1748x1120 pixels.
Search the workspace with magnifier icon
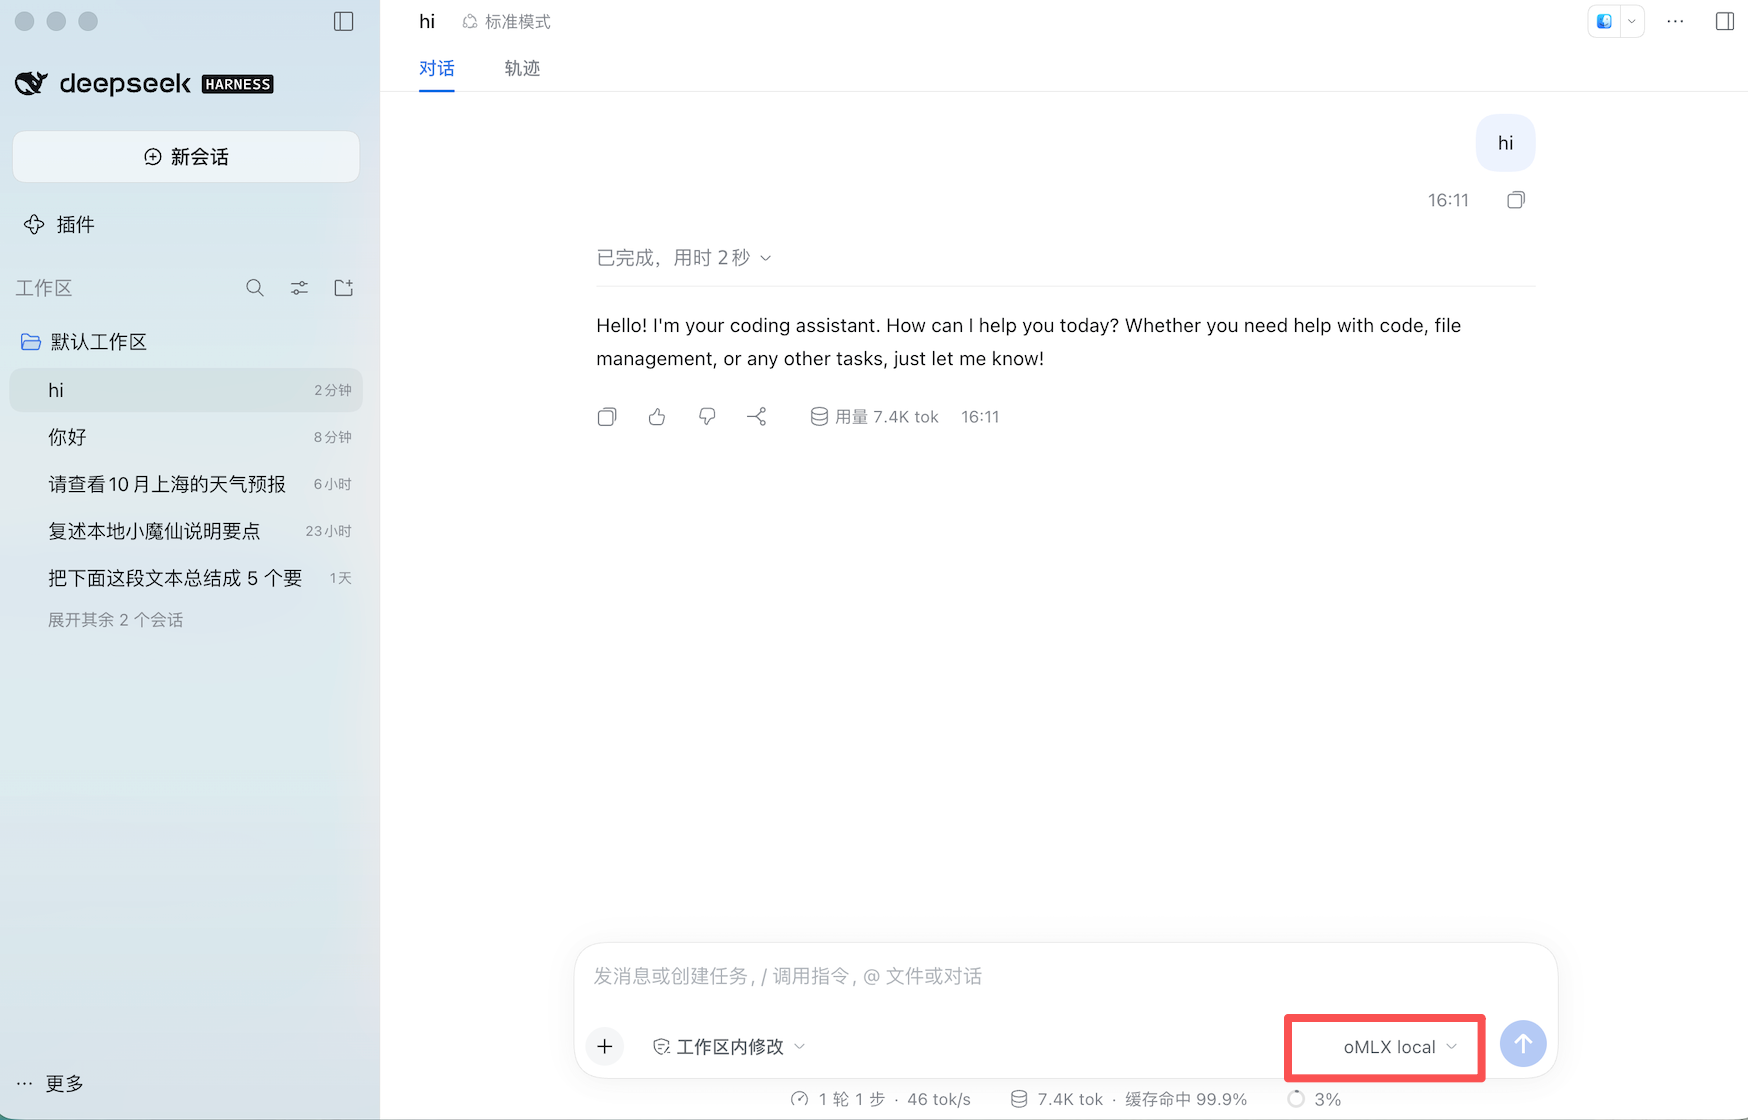tap(255, 288)
